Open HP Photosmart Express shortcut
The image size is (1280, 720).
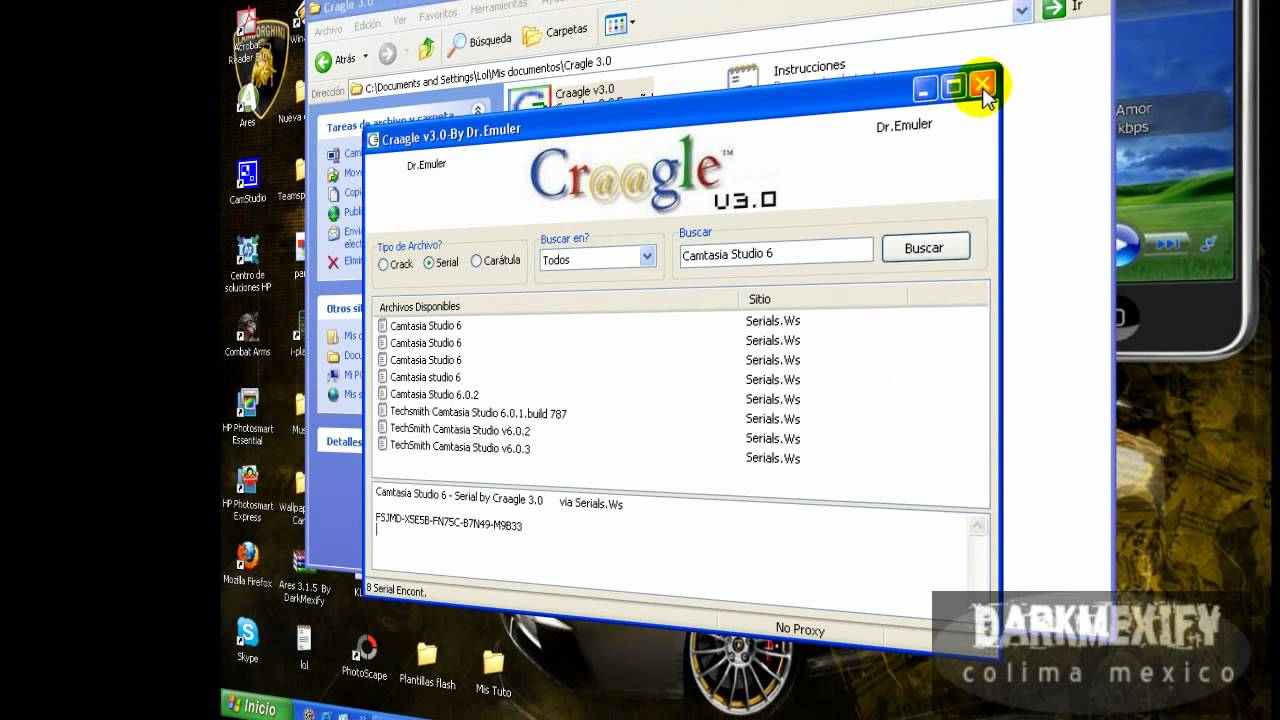coord(247,494)
